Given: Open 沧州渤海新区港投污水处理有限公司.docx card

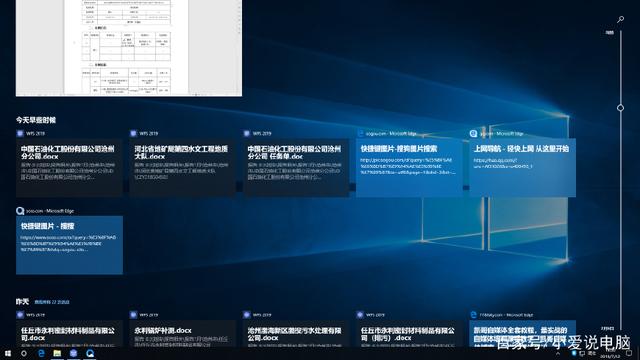Looking at the screenshot, I should tap(296, 334).
